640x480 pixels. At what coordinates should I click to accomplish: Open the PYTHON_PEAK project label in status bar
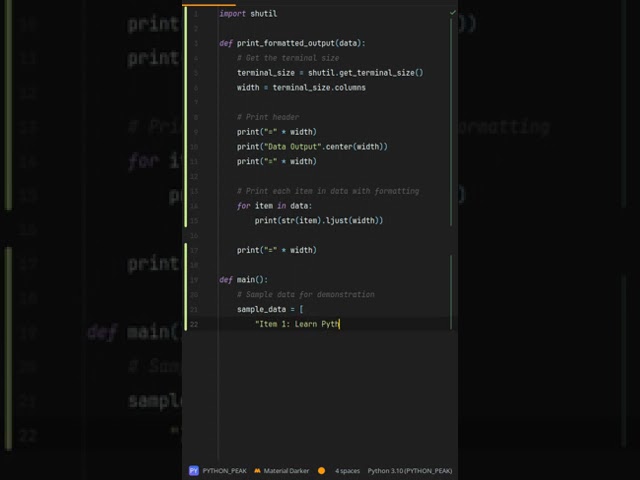[x=224, y=471]
